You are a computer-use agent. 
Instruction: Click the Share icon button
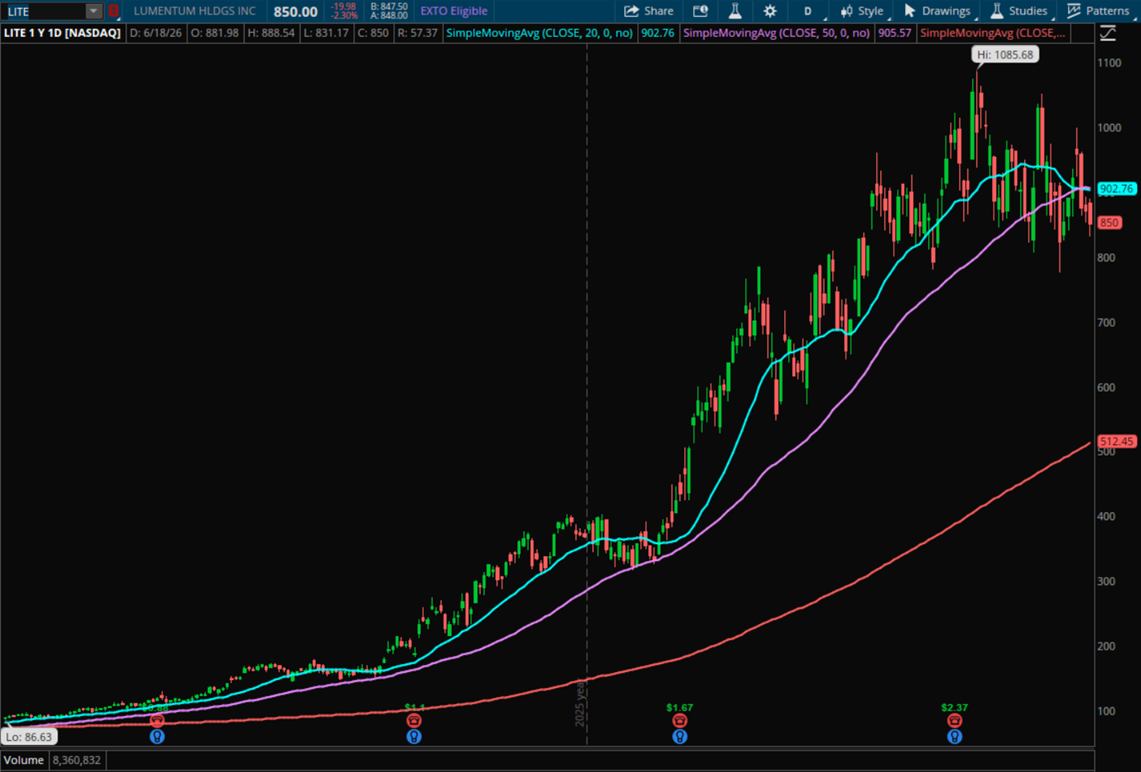[648, 11]
